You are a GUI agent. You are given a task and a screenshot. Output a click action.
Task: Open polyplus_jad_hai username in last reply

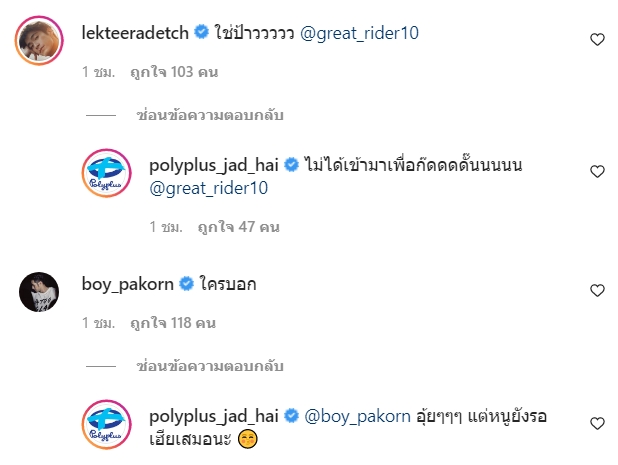pyautogui.click(x=214, y=416)
